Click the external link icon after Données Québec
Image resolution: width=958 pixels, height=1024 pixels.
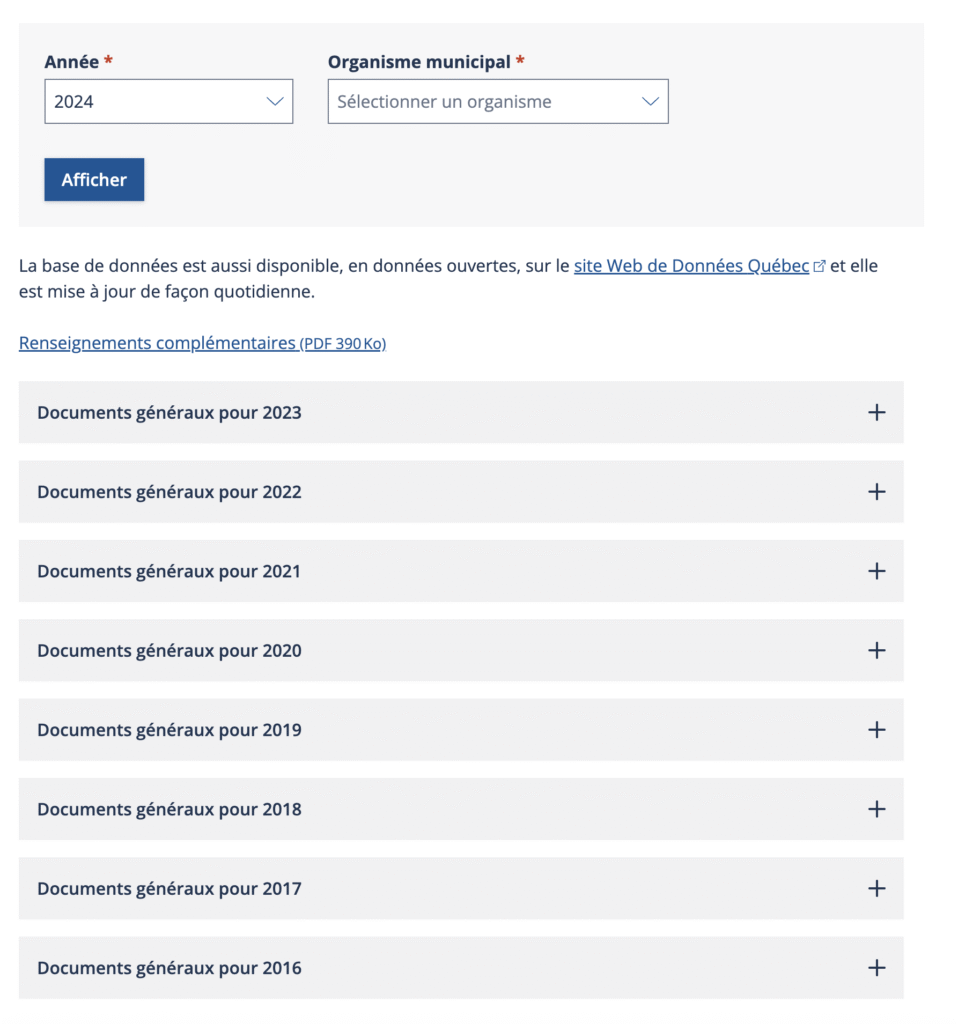pos(820,267)
